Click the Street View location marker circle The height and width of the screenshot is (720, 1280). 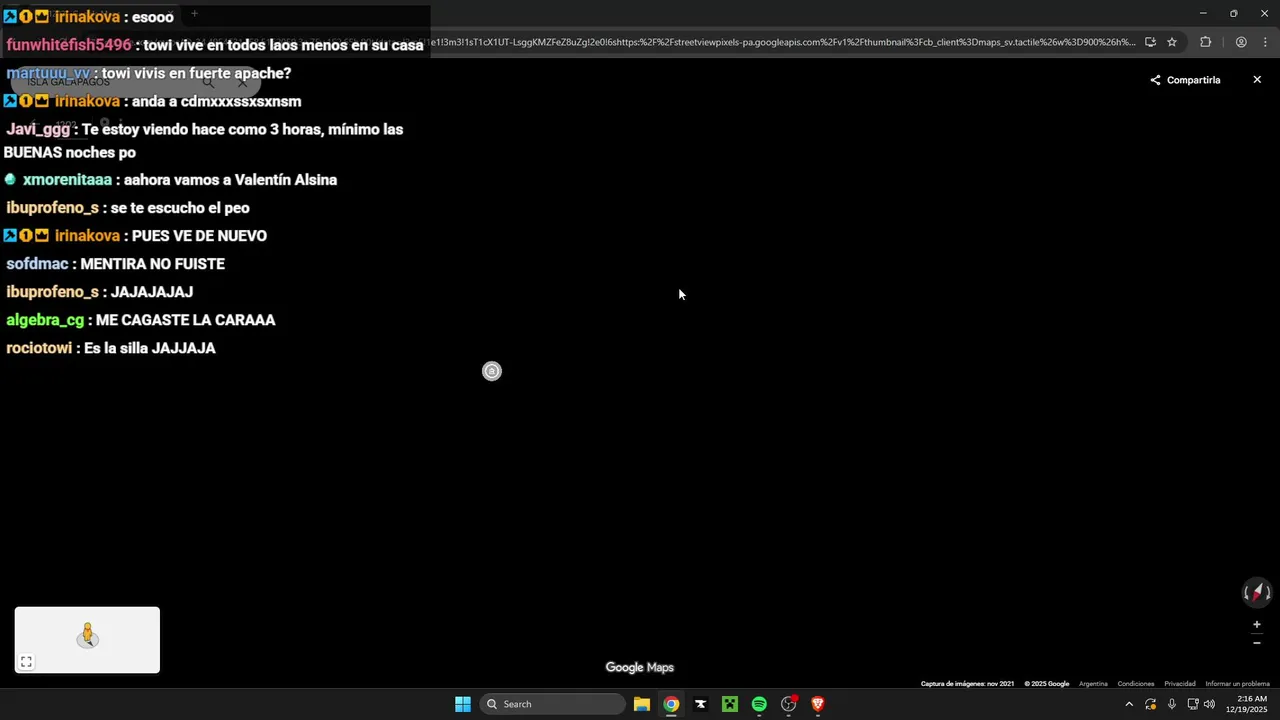491,371
